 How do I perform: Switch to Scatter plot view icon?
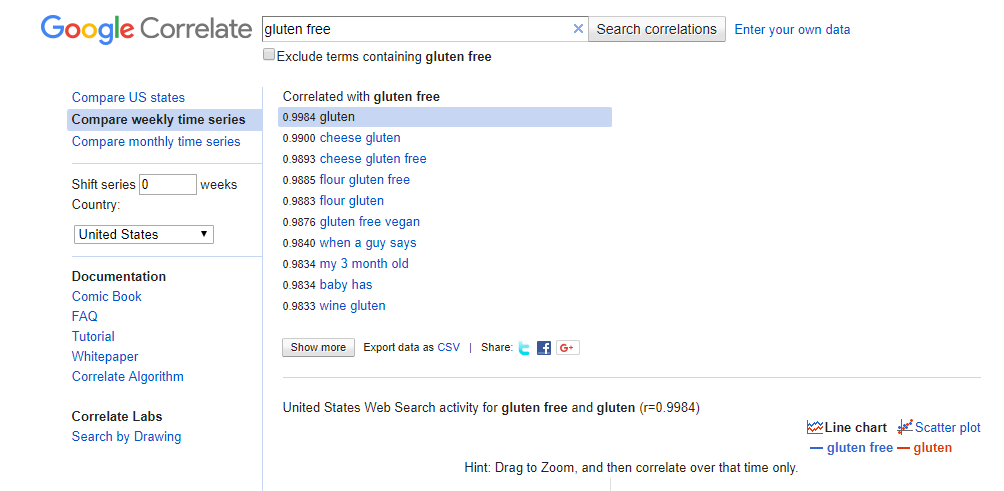[905, 427]
